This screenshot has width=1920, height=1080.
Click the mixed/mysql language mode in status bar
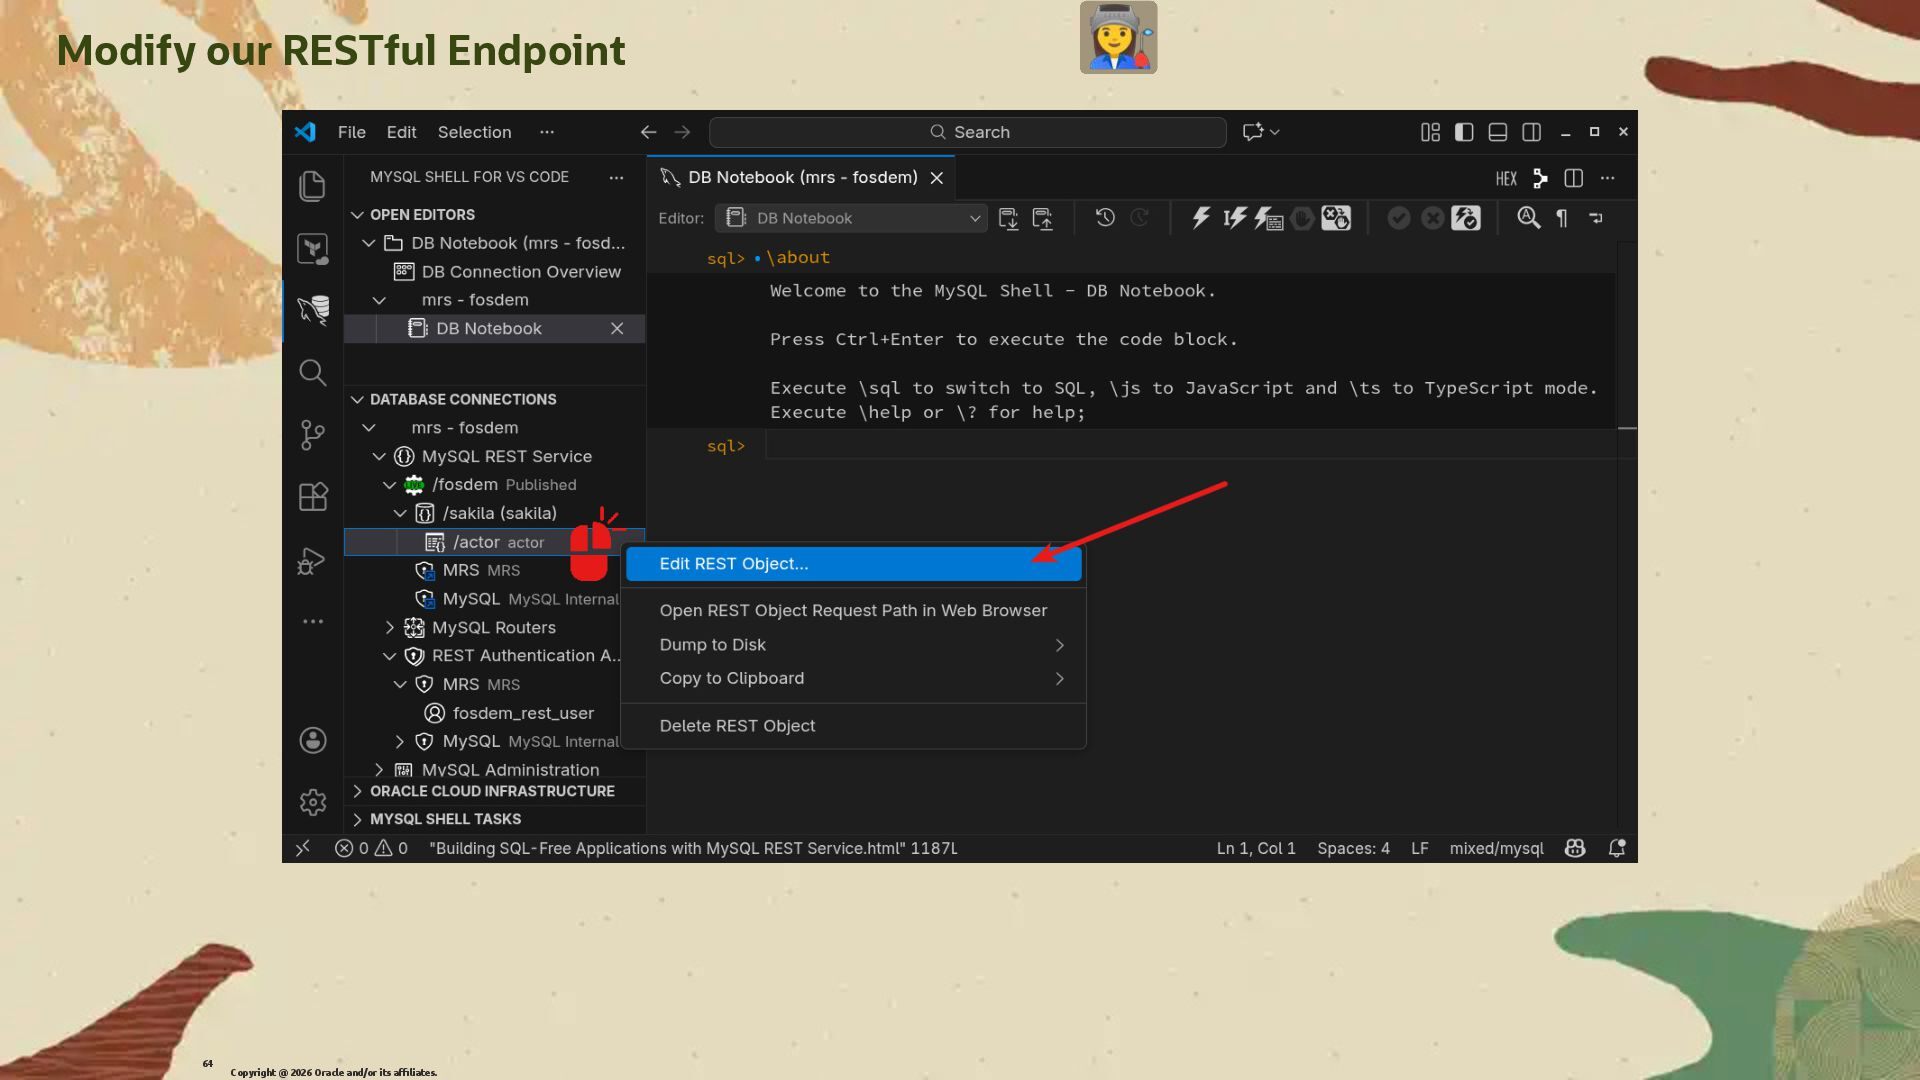1496,848
